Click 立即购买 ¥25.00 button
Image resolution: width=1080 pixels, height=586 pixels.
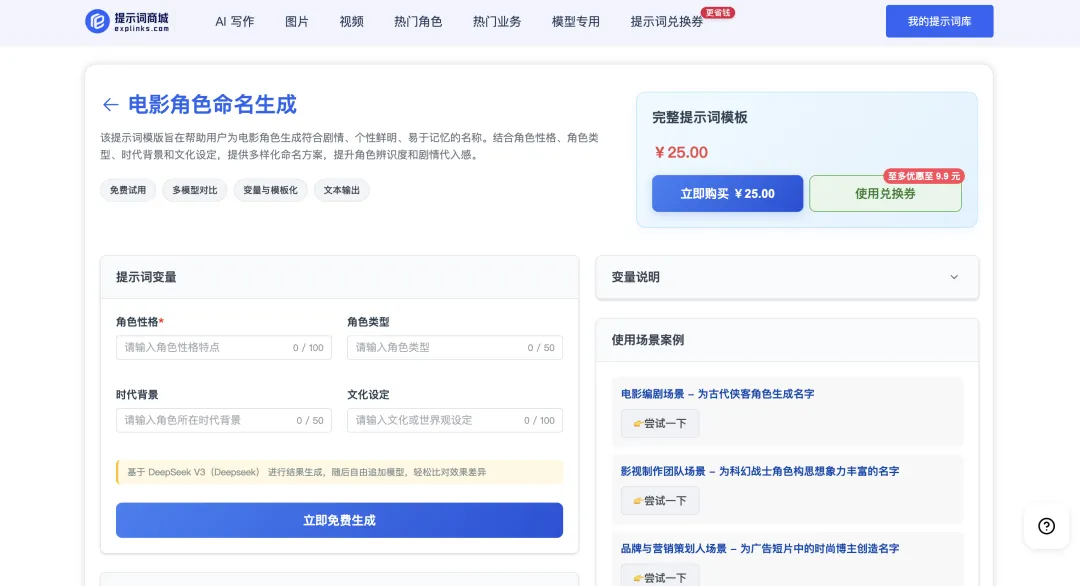pos(727,193)
